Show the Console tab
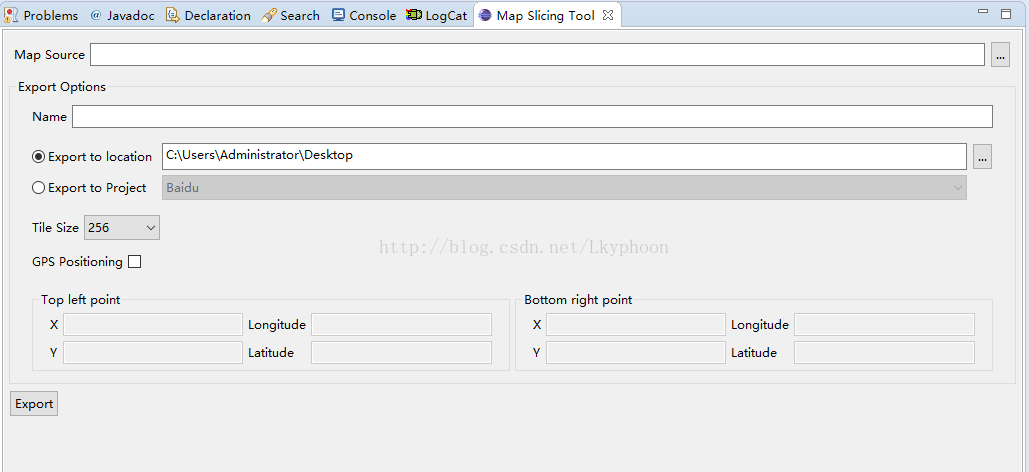1029x472 pixels. coord(364,15)
